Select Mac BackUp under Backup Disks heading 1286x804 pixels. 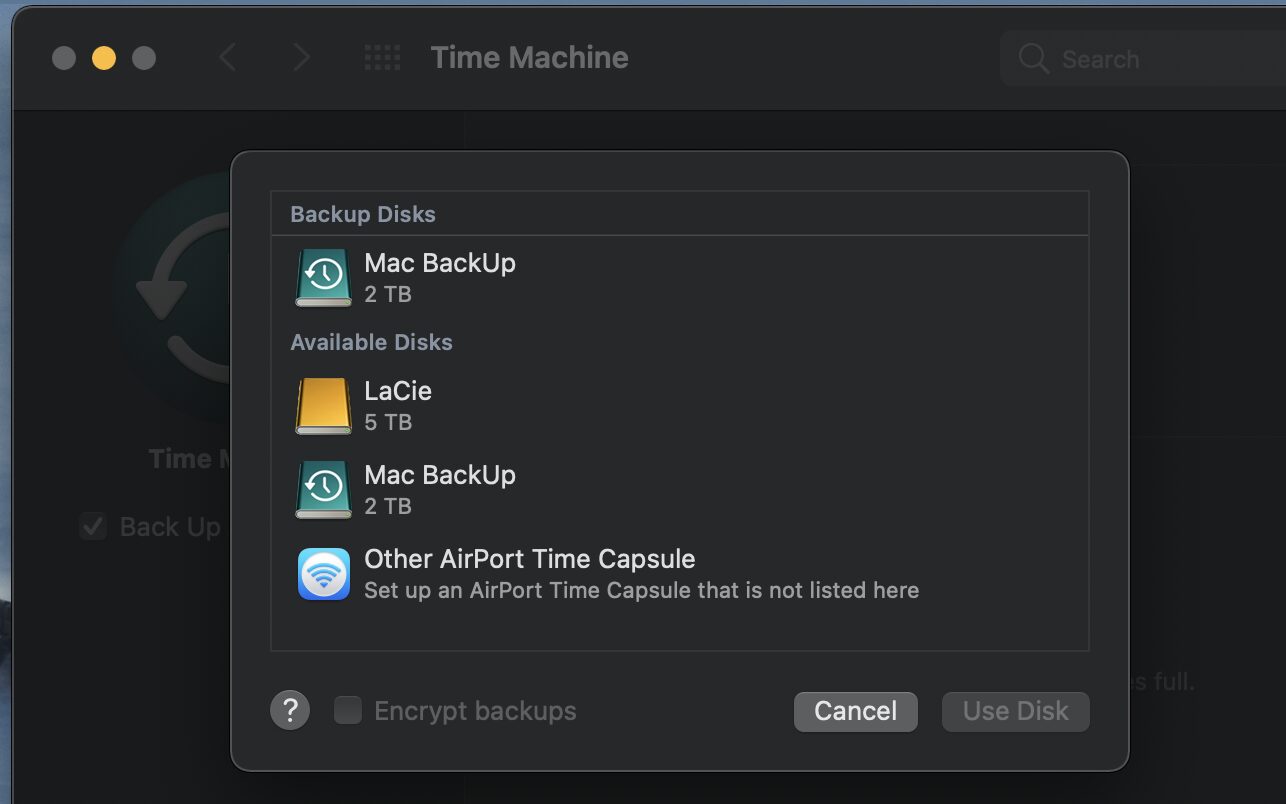coord(680,277)
